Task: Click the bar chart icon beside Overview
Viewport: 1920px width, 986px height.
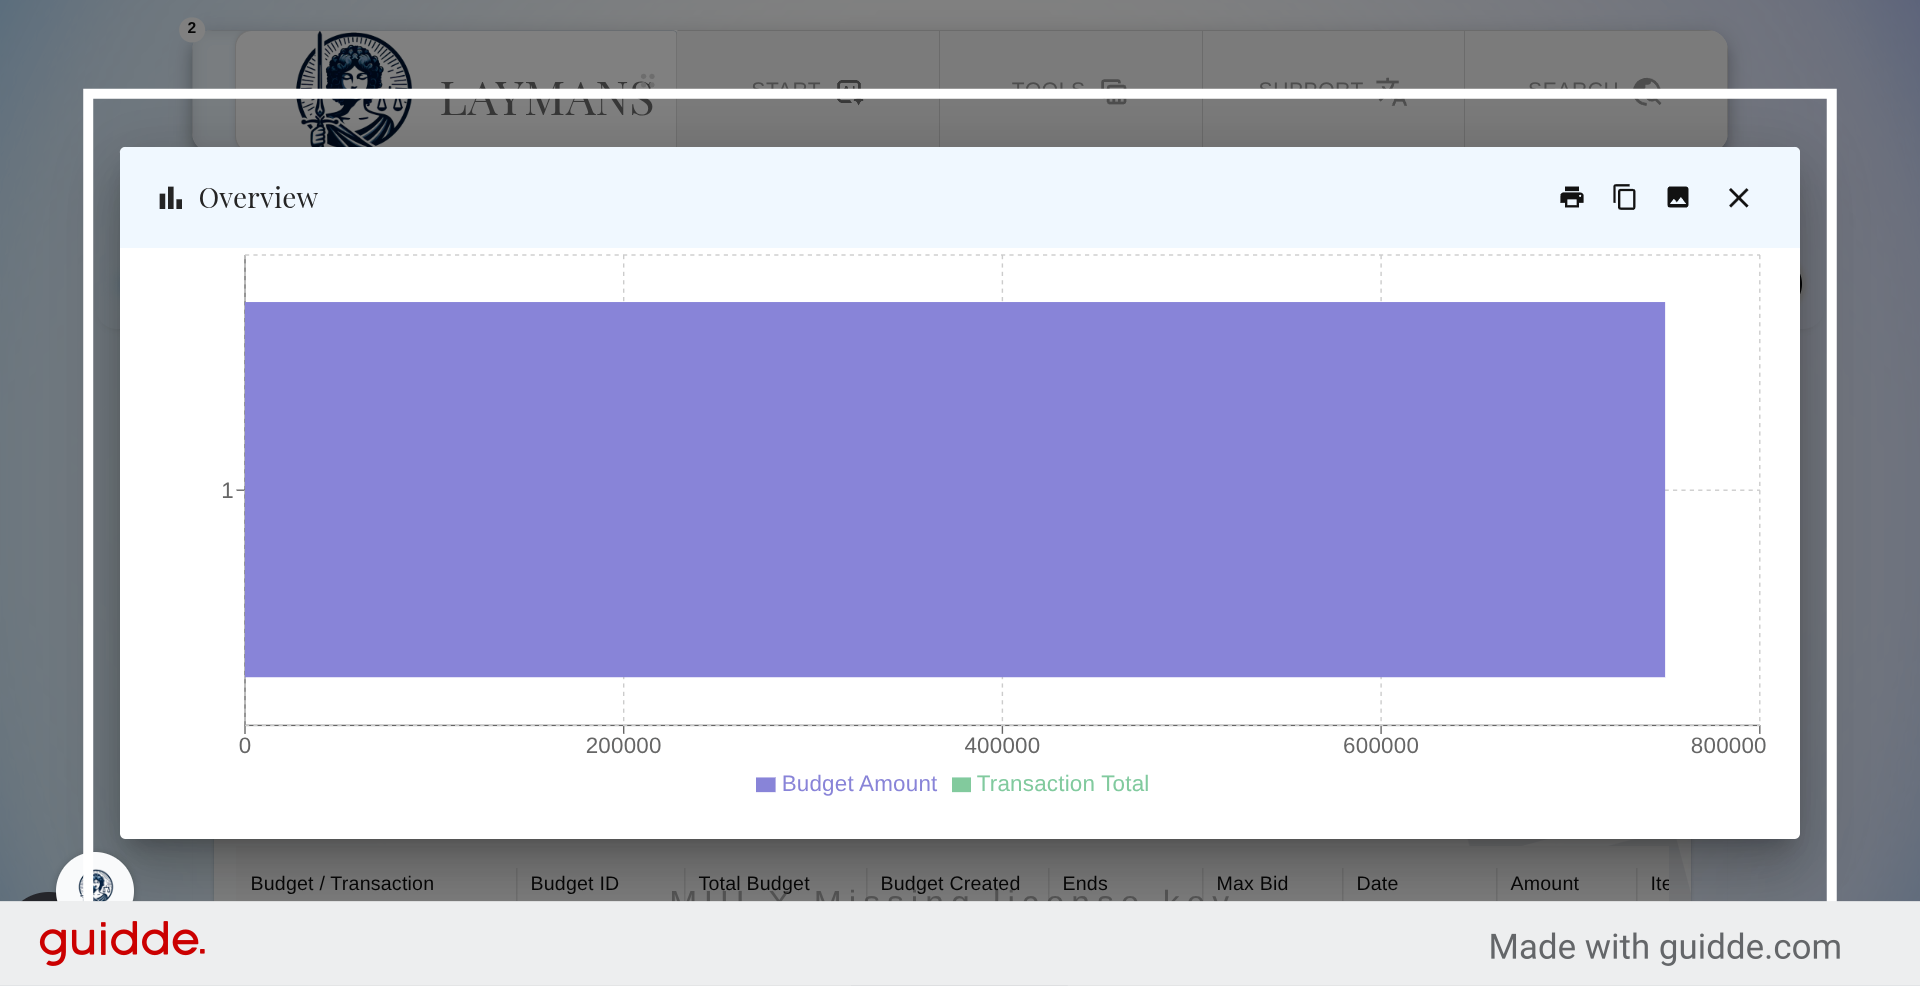Action: tap(170, 197)
